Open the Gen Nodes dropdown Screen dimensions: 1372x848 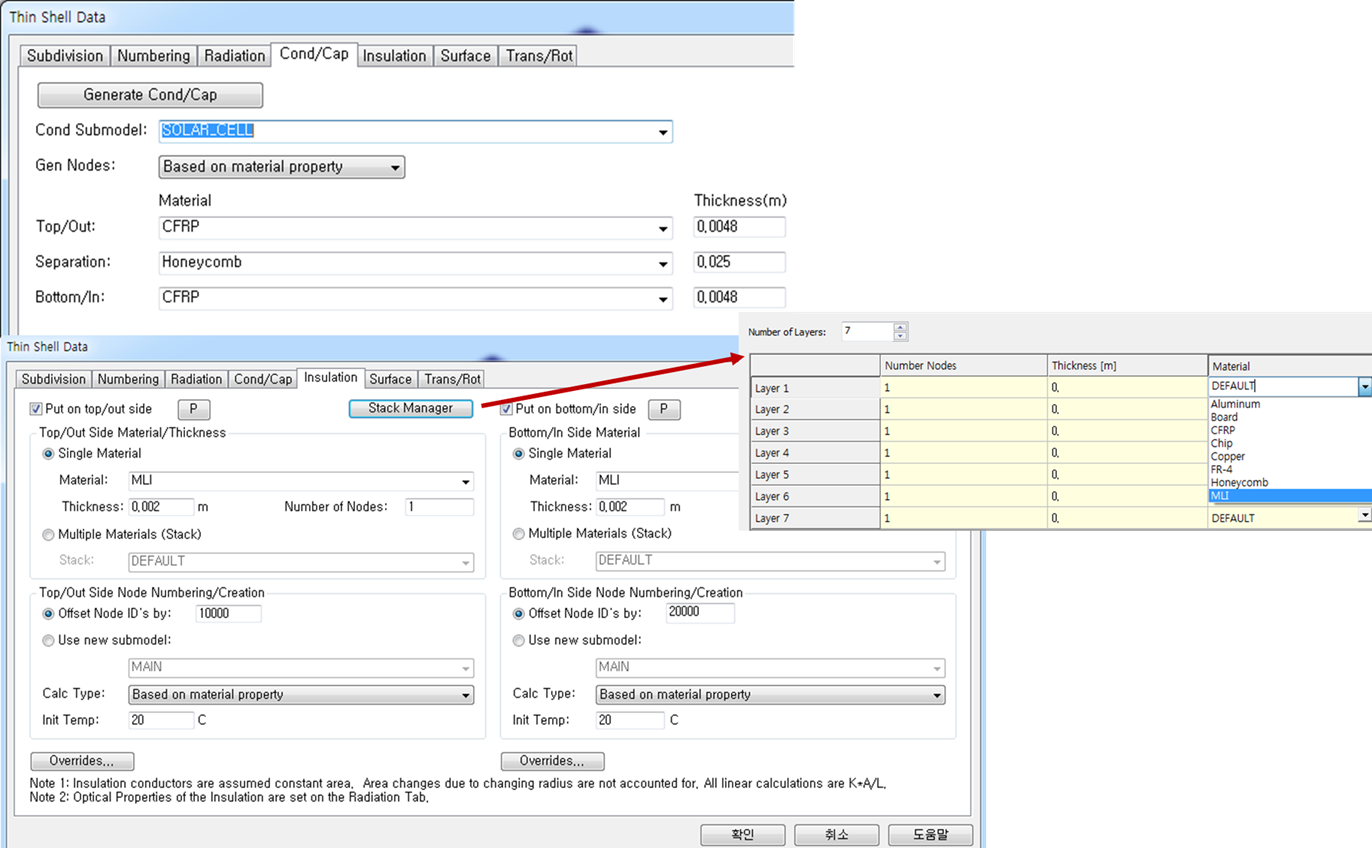click(x=396, y=167)
